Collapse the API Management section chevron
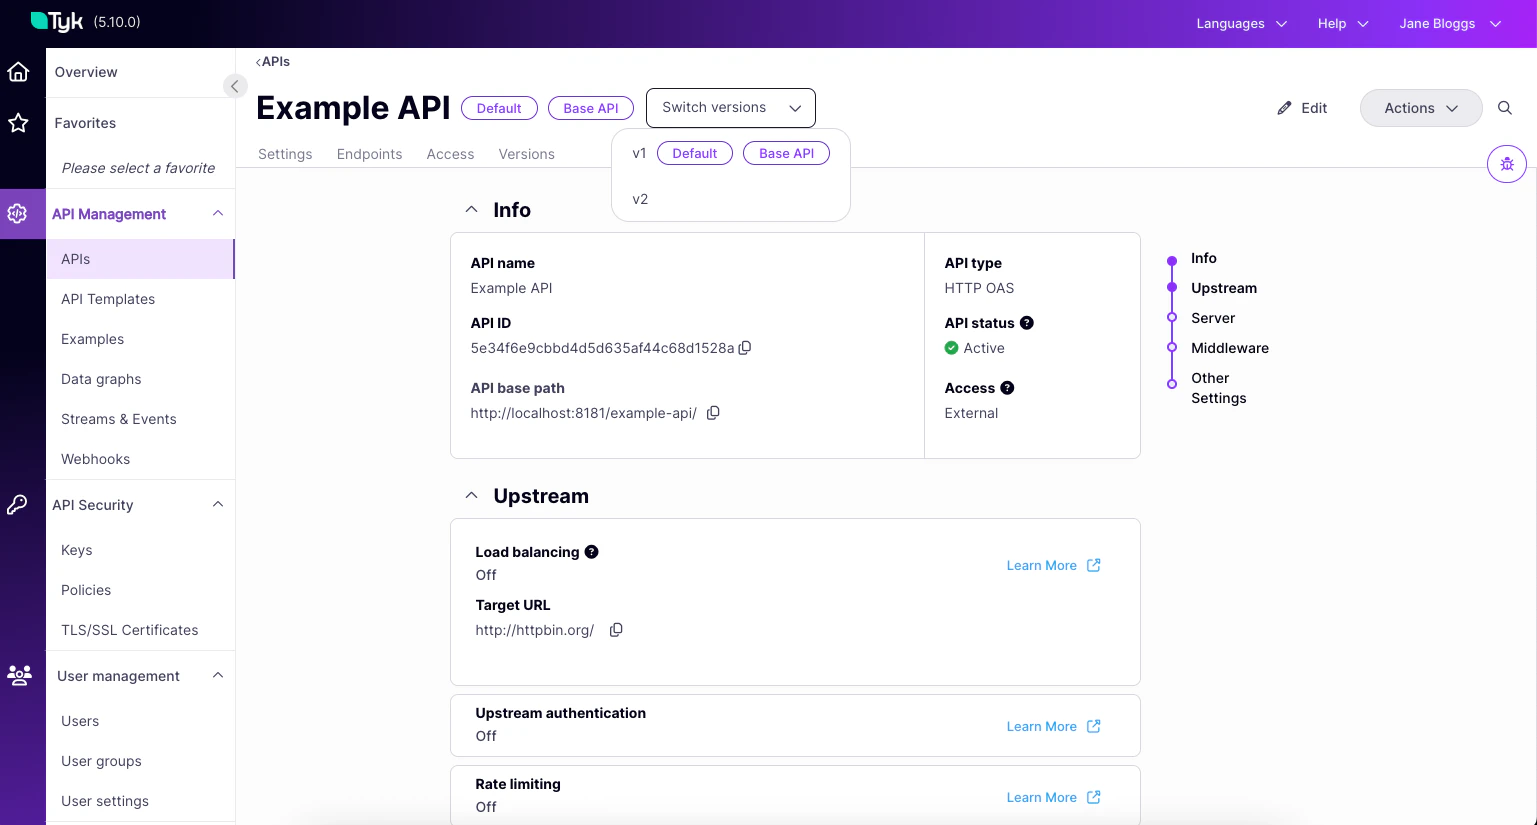 [x=218, y=211]
